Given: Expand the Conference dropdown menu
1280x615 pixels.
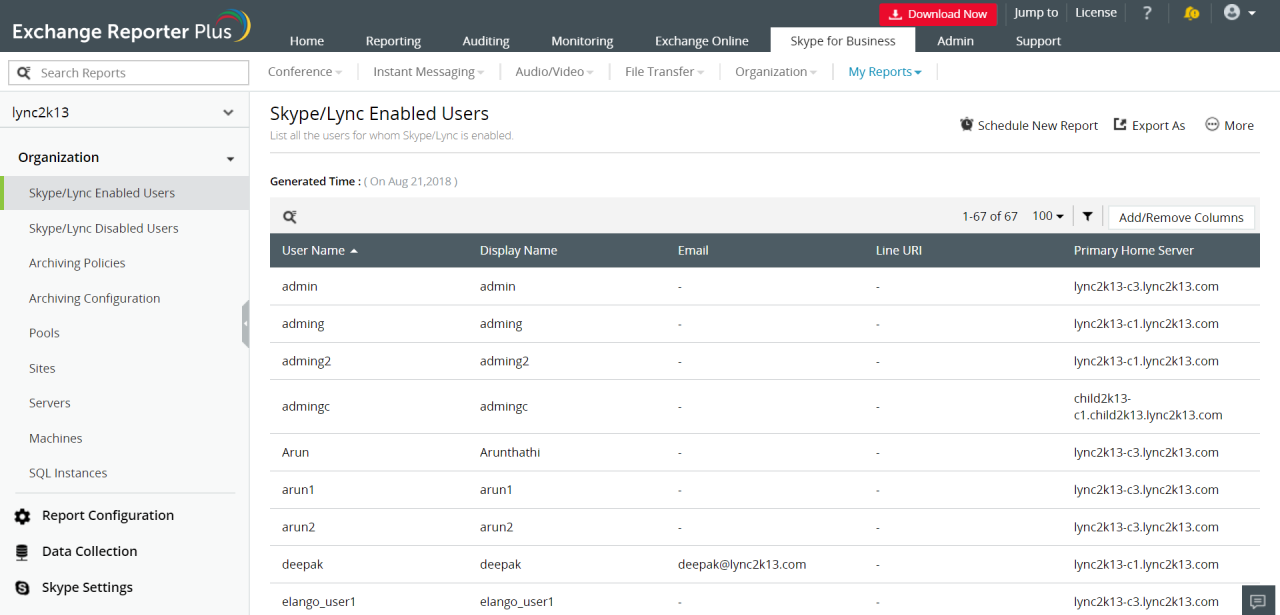Looking at the screenshot, I should click(x=305, y=72).
